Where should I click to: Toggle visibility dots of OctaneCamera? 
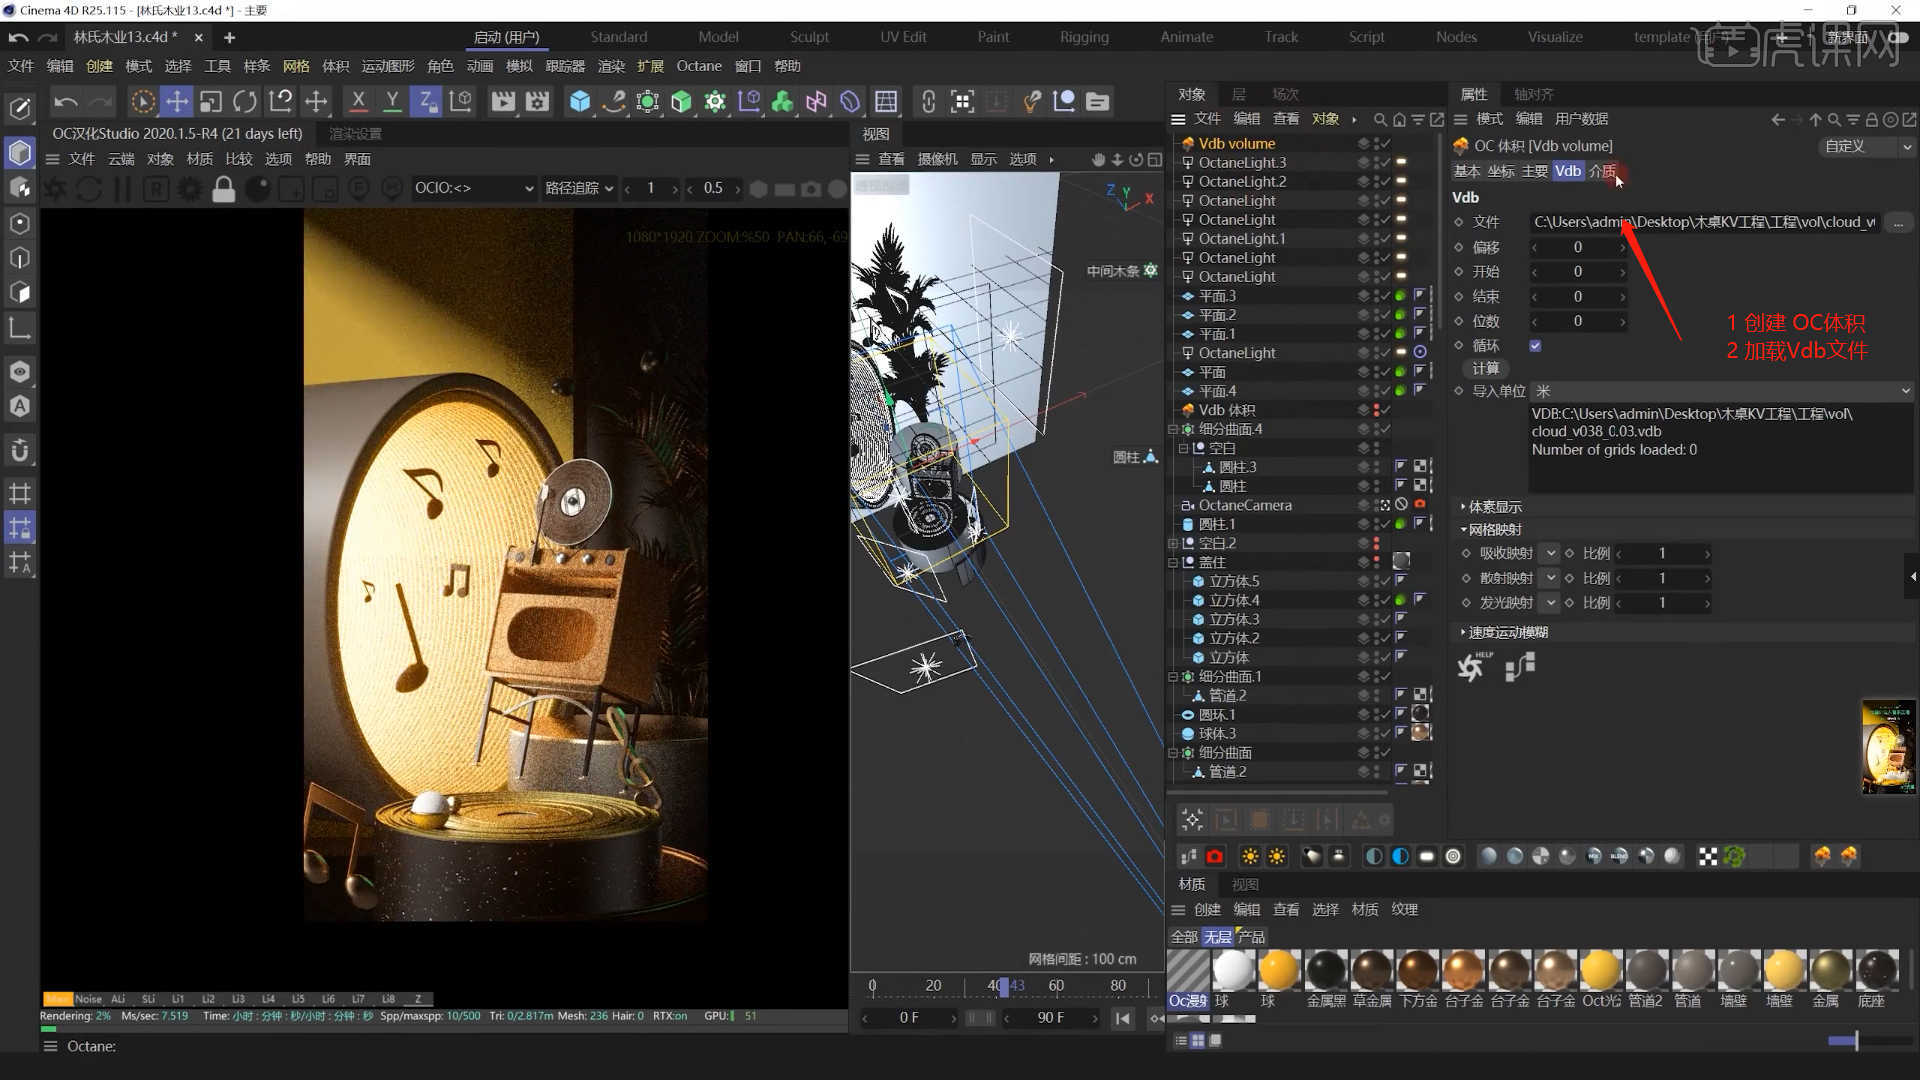[1376, 505]
